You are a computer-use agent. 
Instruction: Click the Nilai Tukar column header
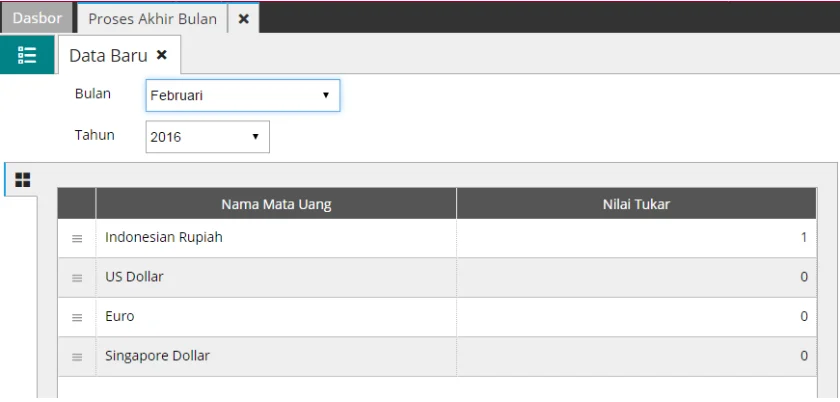click(636, 204)
